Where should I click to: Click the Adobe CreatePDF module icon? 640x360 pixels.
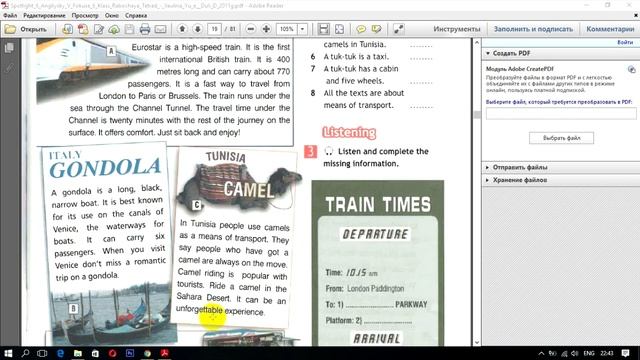click(631, 69)
